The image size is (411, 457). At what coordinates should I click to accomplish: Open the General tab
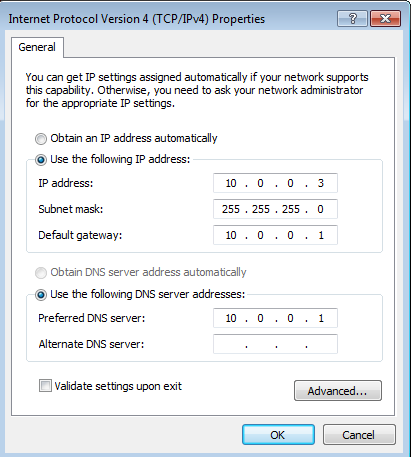[37, 47]
